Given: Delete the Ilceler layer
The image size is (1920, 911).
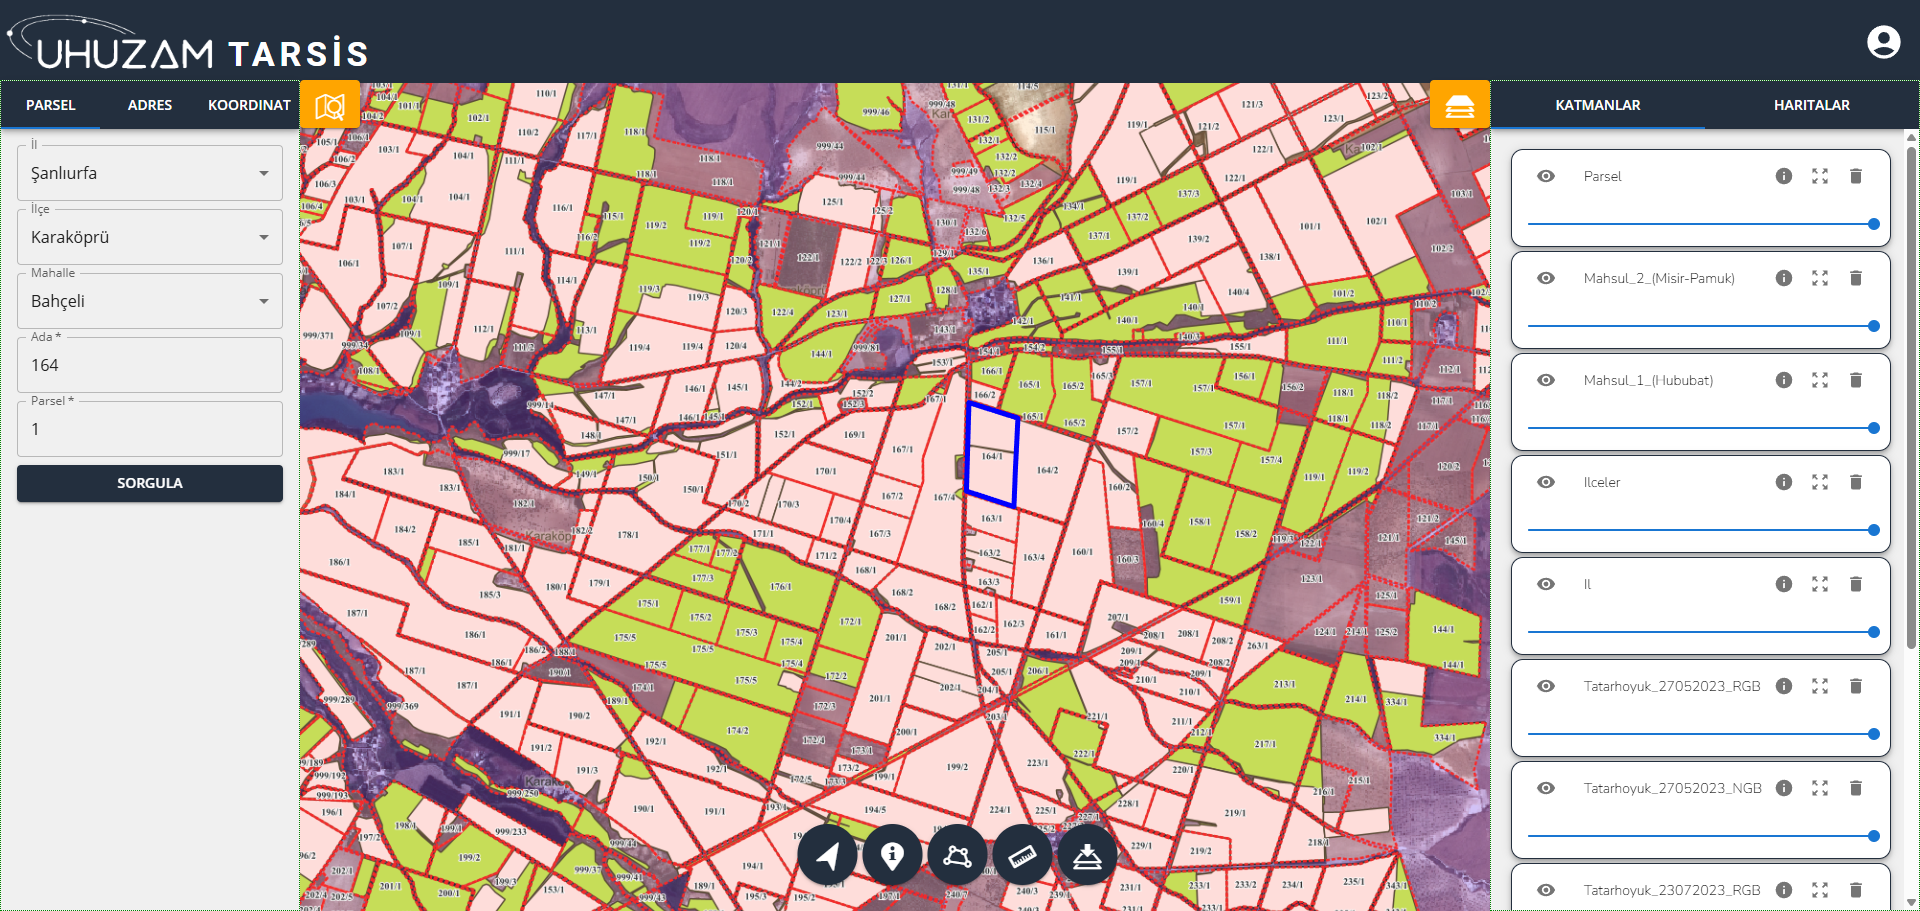Looking at the screenshot, I should click(x=1856, y=482).
